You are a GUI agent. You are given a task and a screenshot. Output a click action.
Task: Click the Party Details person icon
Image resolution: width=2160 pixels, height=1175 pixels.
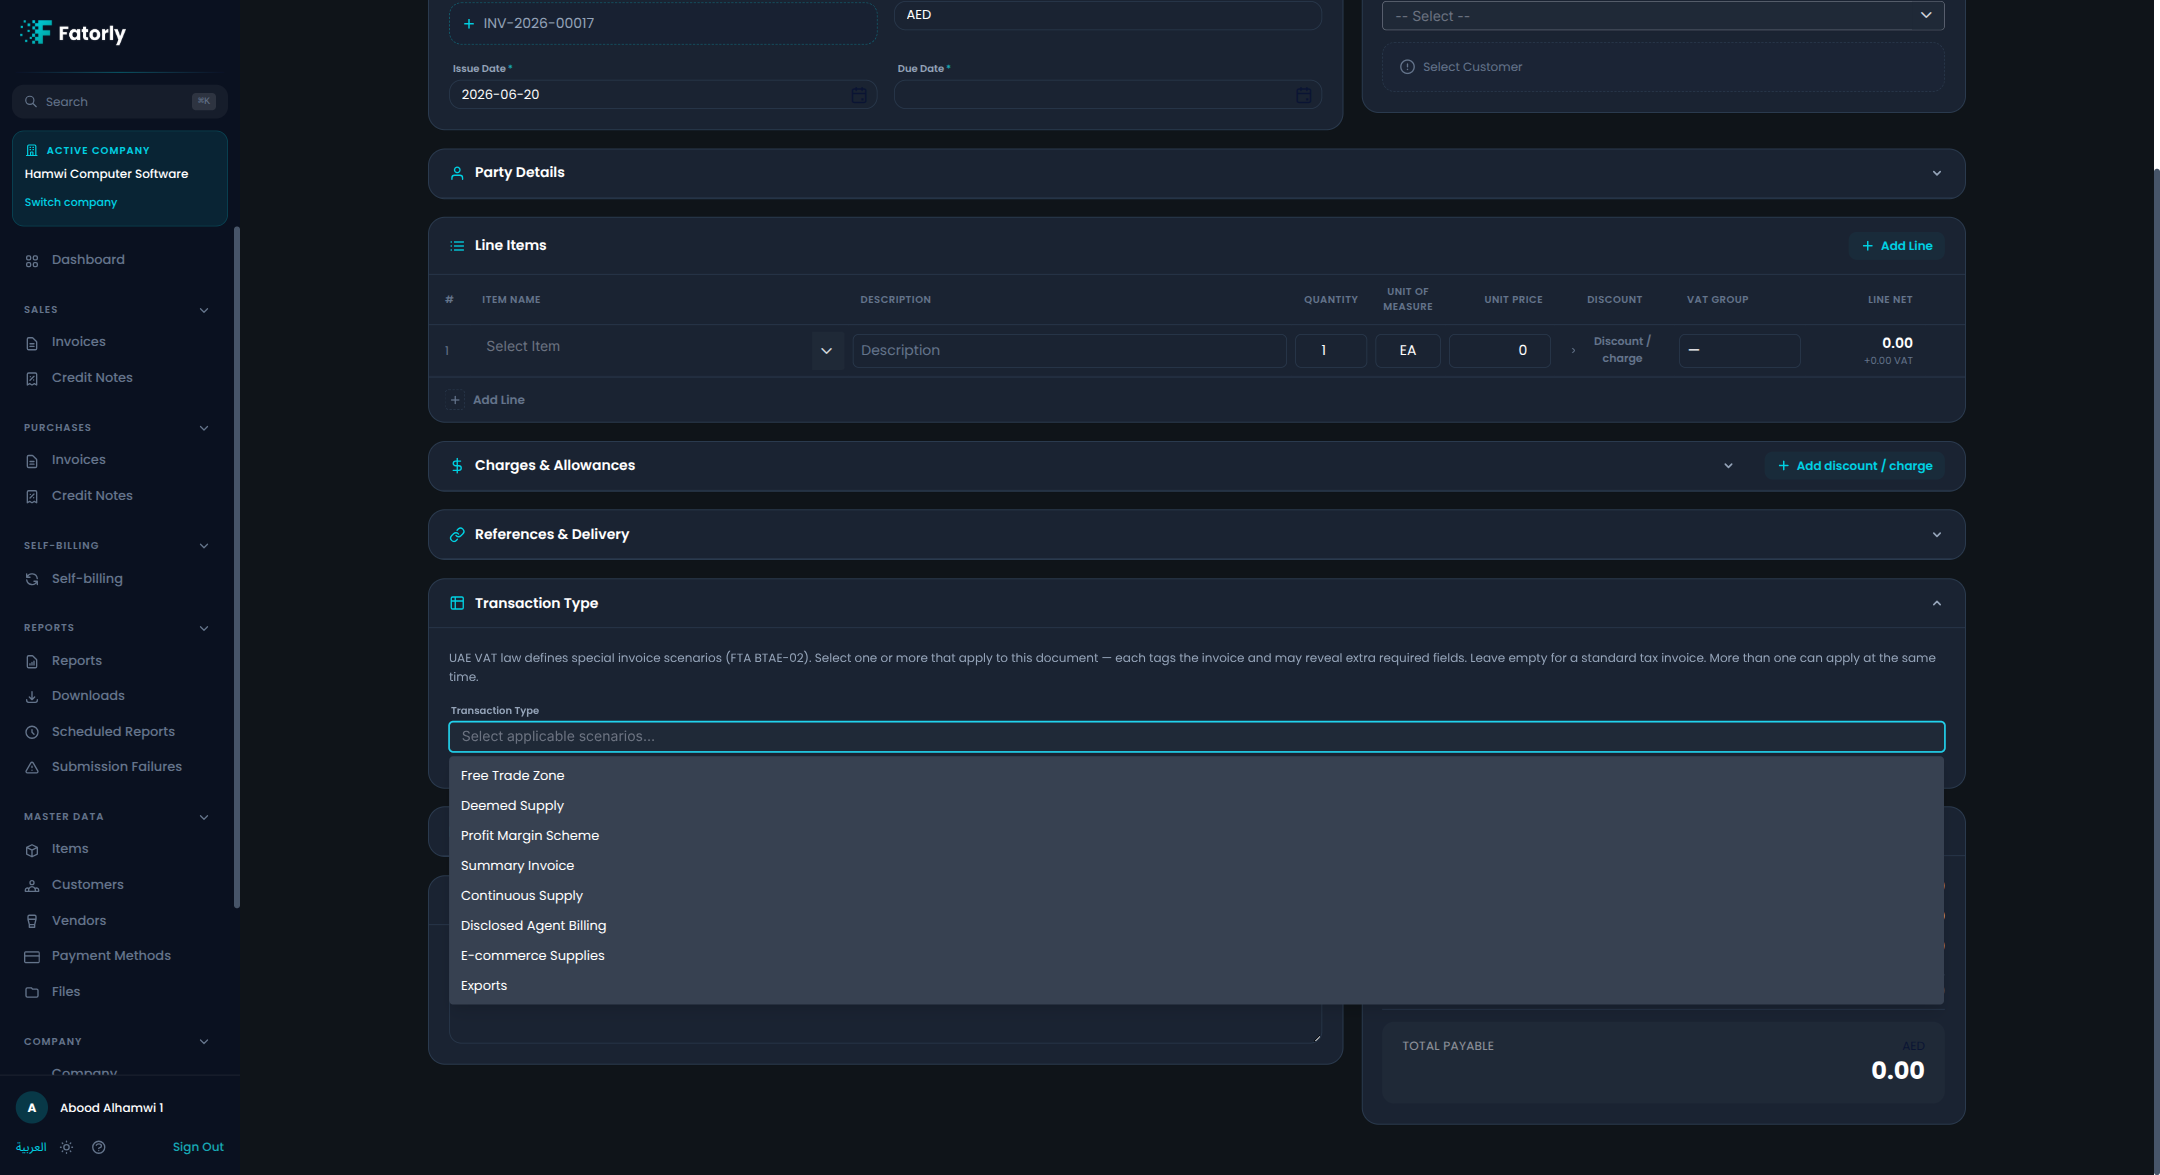click(x=457, y=173)
